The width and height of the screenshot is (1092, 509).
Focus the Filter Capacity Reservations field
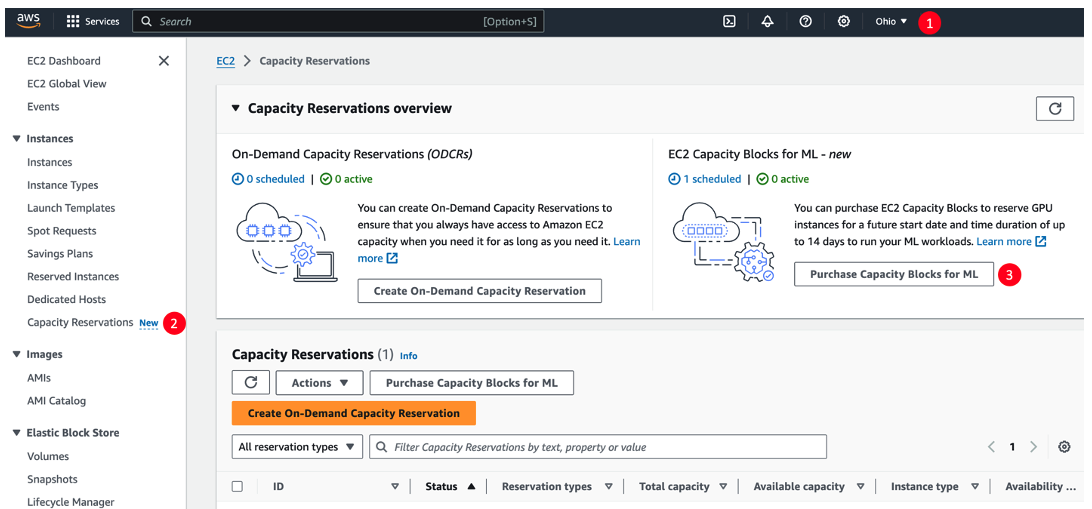598,447
